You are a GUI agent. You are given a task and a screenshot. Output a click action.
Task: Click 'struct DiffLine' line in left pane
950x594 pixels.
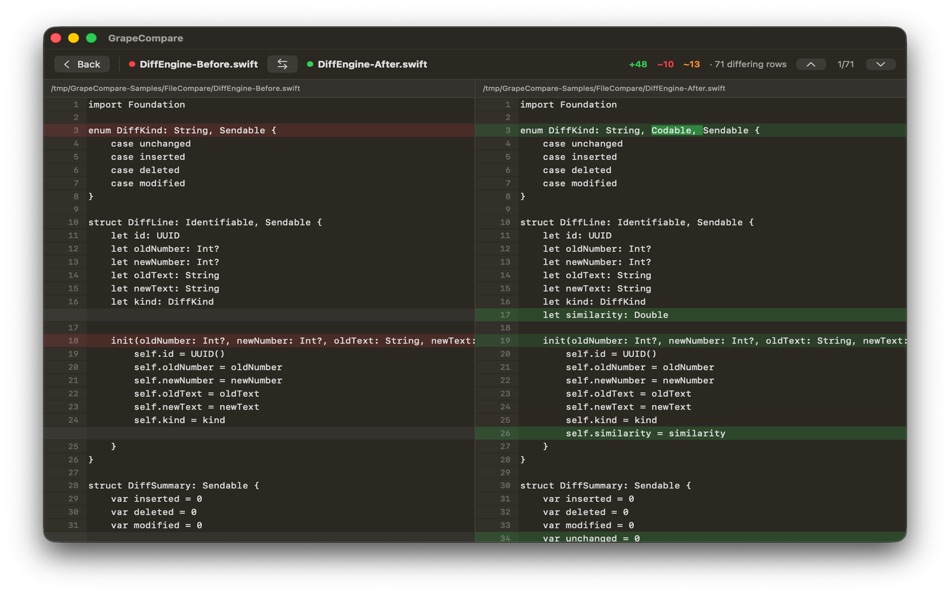(x=205, y=222)
